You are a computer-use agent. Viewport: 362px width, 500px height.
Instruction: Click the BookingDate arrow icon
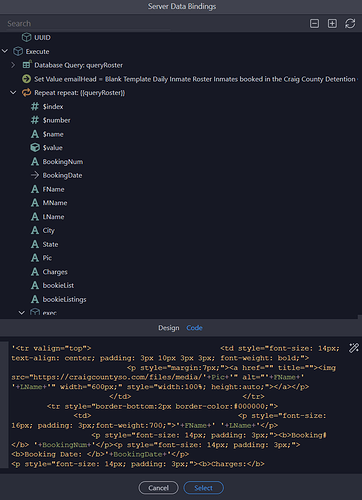pos(35,175)
